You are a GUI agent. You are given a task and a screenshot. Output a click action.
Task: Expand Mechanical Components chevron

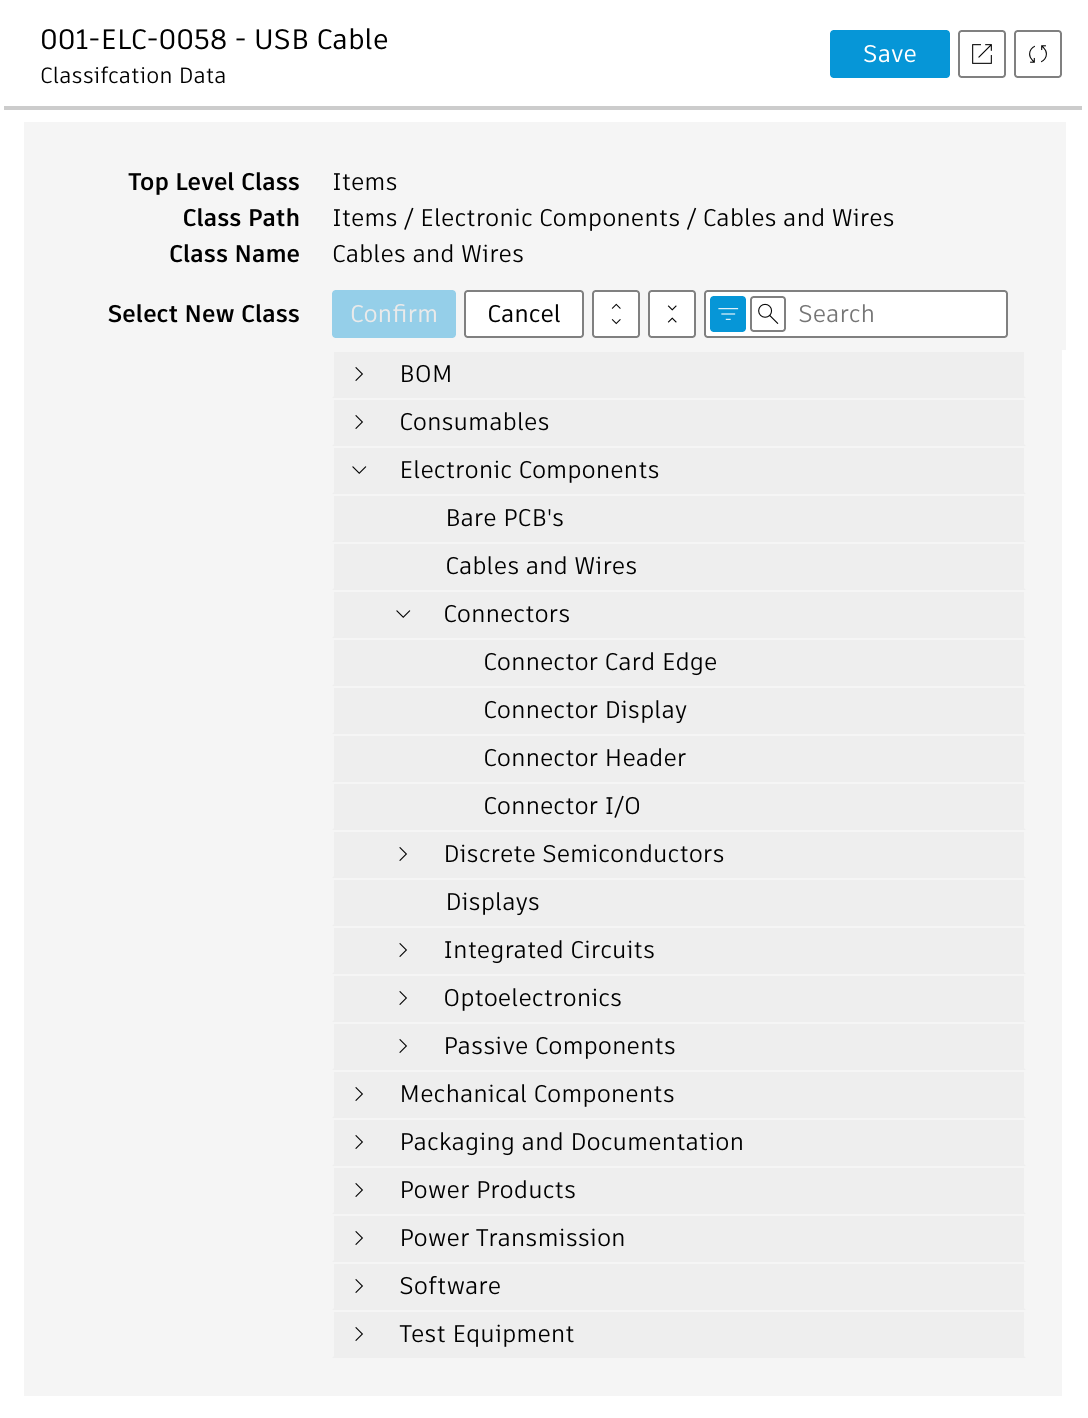[x=359, y=1094]
